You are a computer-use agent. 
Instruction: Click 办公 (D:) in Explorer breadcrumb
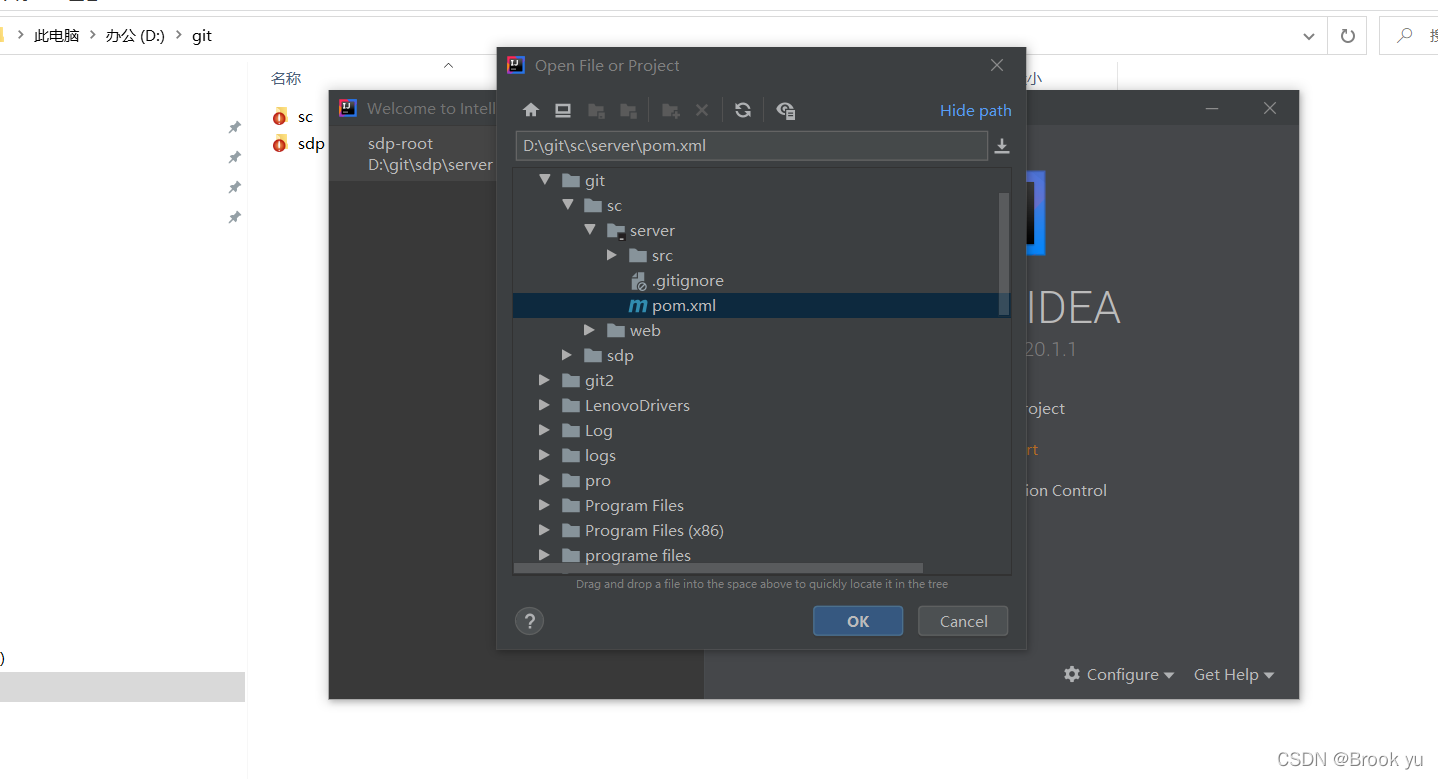pos(135,36)
